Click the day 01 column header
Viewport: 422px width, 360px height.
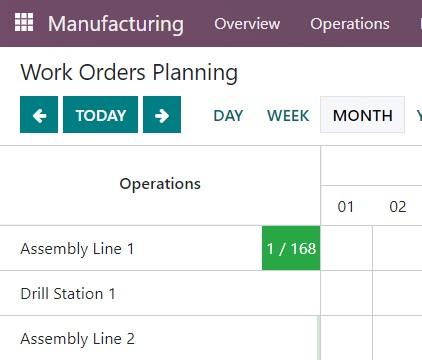tap(346, 206)
